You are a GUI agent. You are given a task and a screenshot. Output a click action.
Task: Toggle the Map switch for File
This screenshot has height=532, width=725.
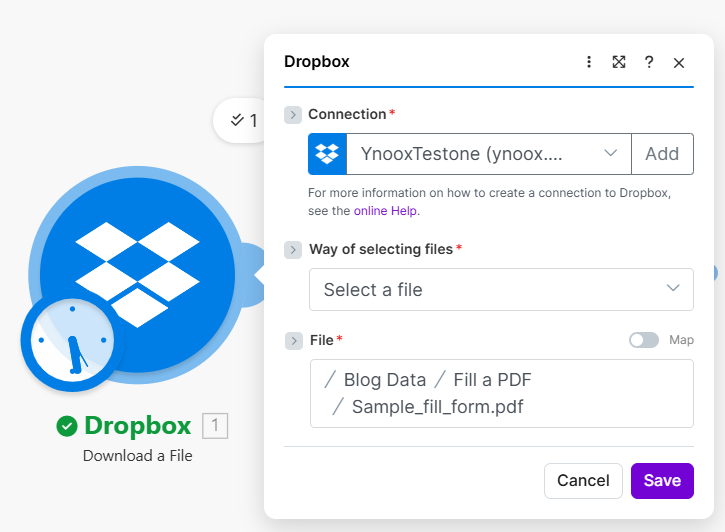tap(643, 340)
